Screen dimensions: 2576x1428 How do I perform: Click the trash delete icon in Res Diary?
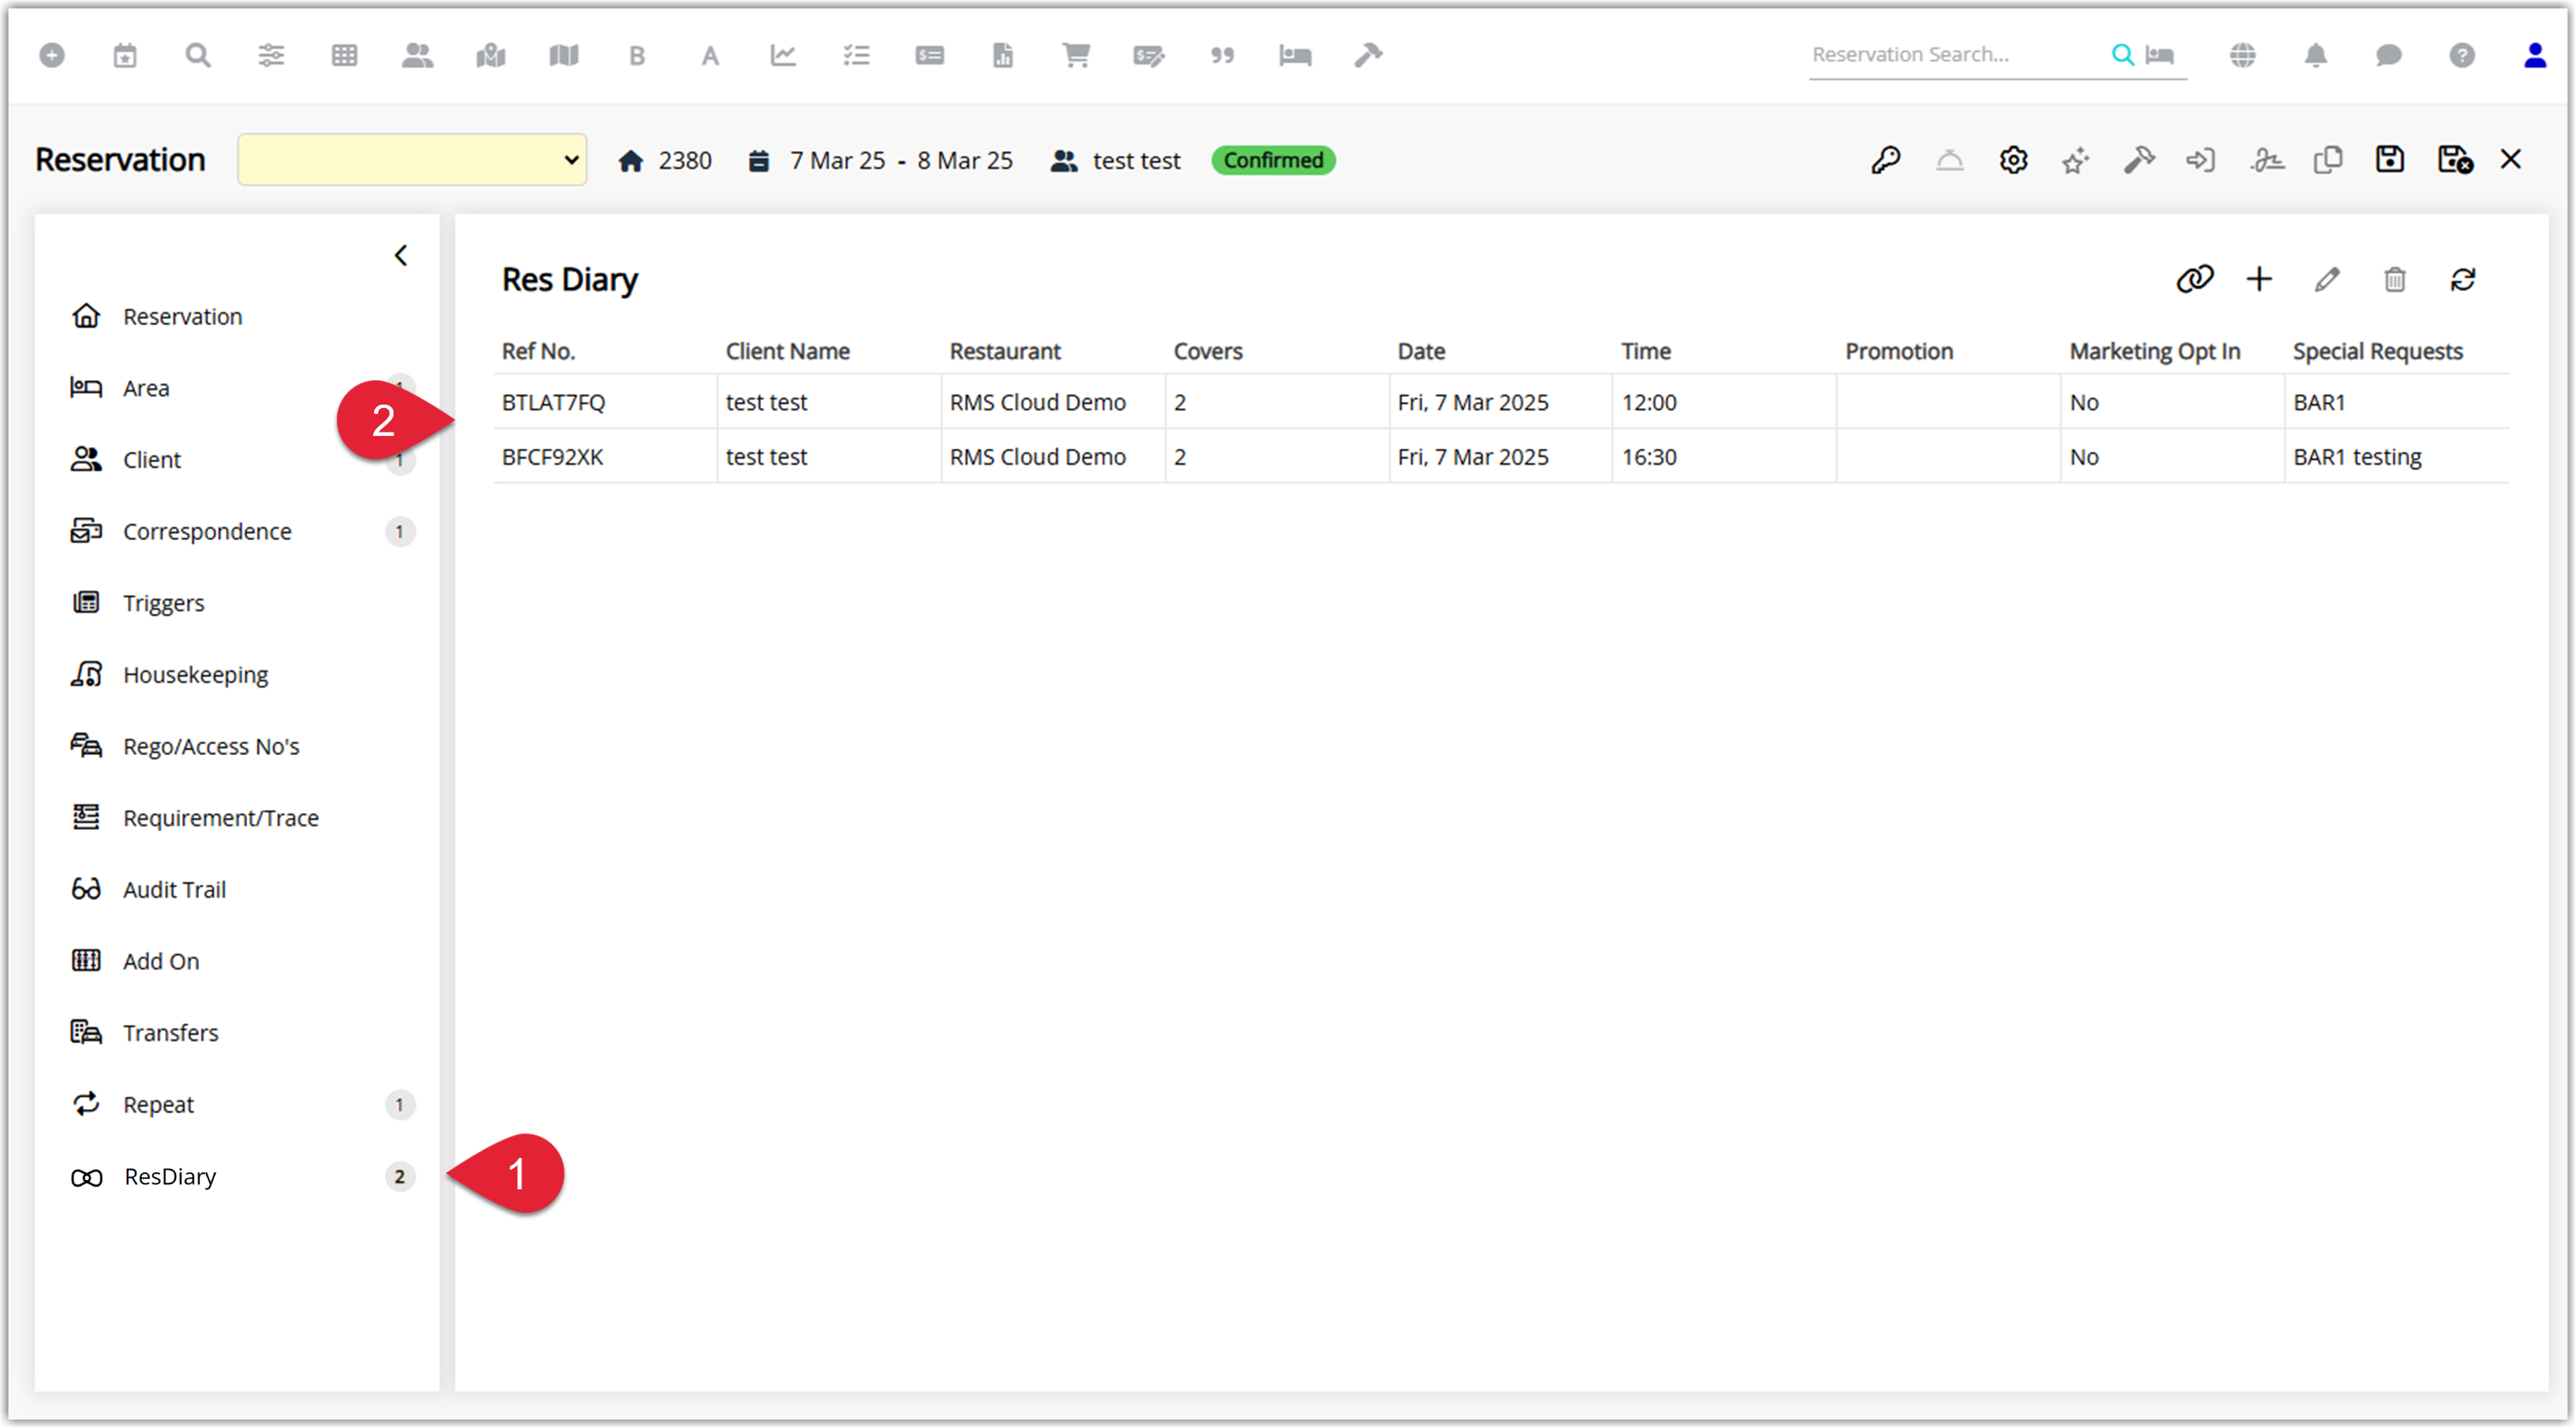[x=2395, y=280]
